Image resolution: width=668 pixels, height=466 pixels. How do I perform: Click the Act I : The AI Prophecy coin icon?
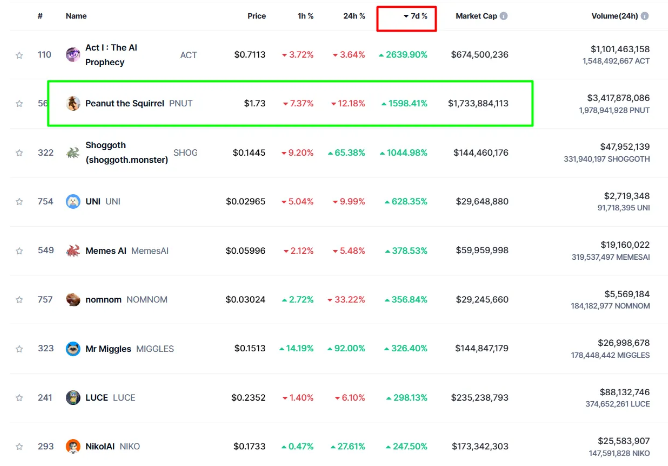[x=73, y=55]
